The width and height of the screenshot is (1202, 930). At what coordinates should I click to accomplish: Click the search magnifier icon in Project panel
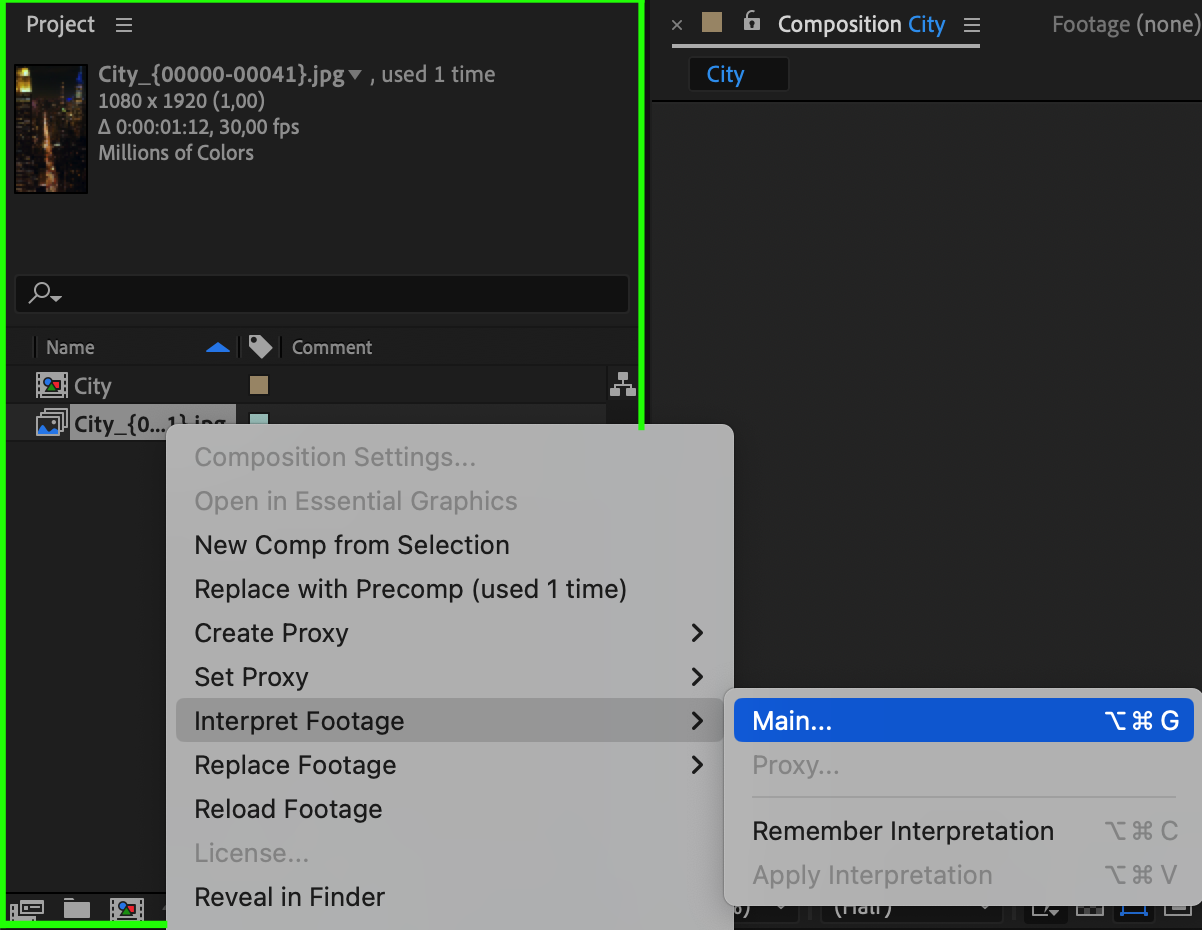[x=44, y=294]
